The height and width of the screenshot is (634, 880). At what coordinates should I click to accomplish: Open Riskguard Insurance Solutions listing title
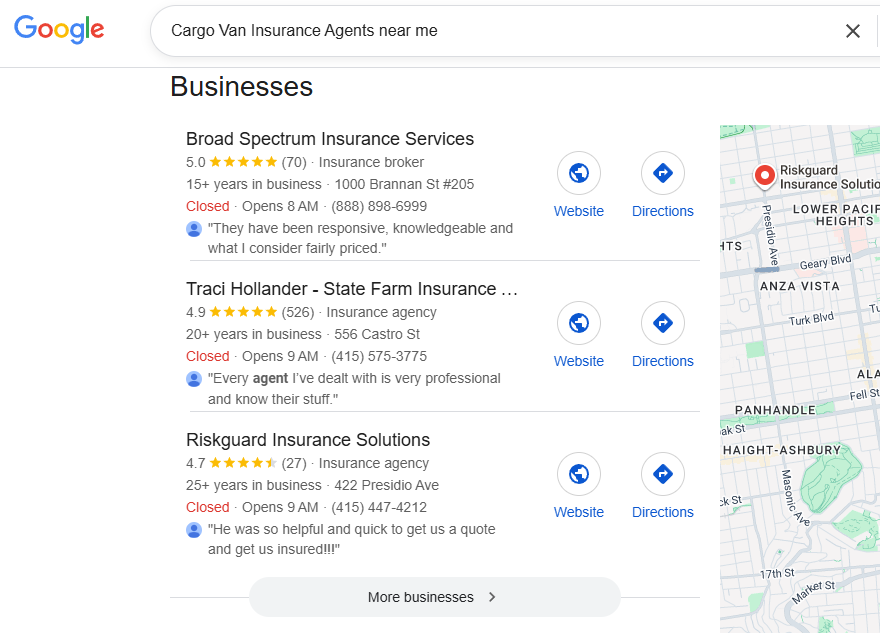point(308,440)
